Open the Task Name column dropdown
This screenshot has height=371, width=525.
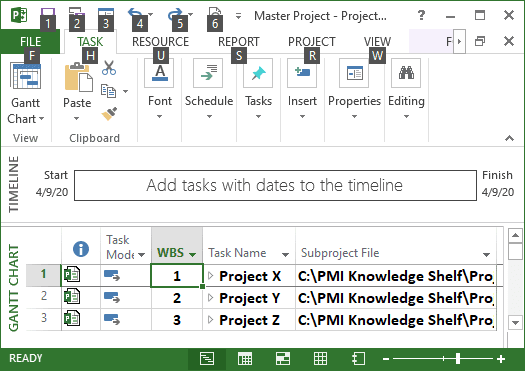pos(285,254)
